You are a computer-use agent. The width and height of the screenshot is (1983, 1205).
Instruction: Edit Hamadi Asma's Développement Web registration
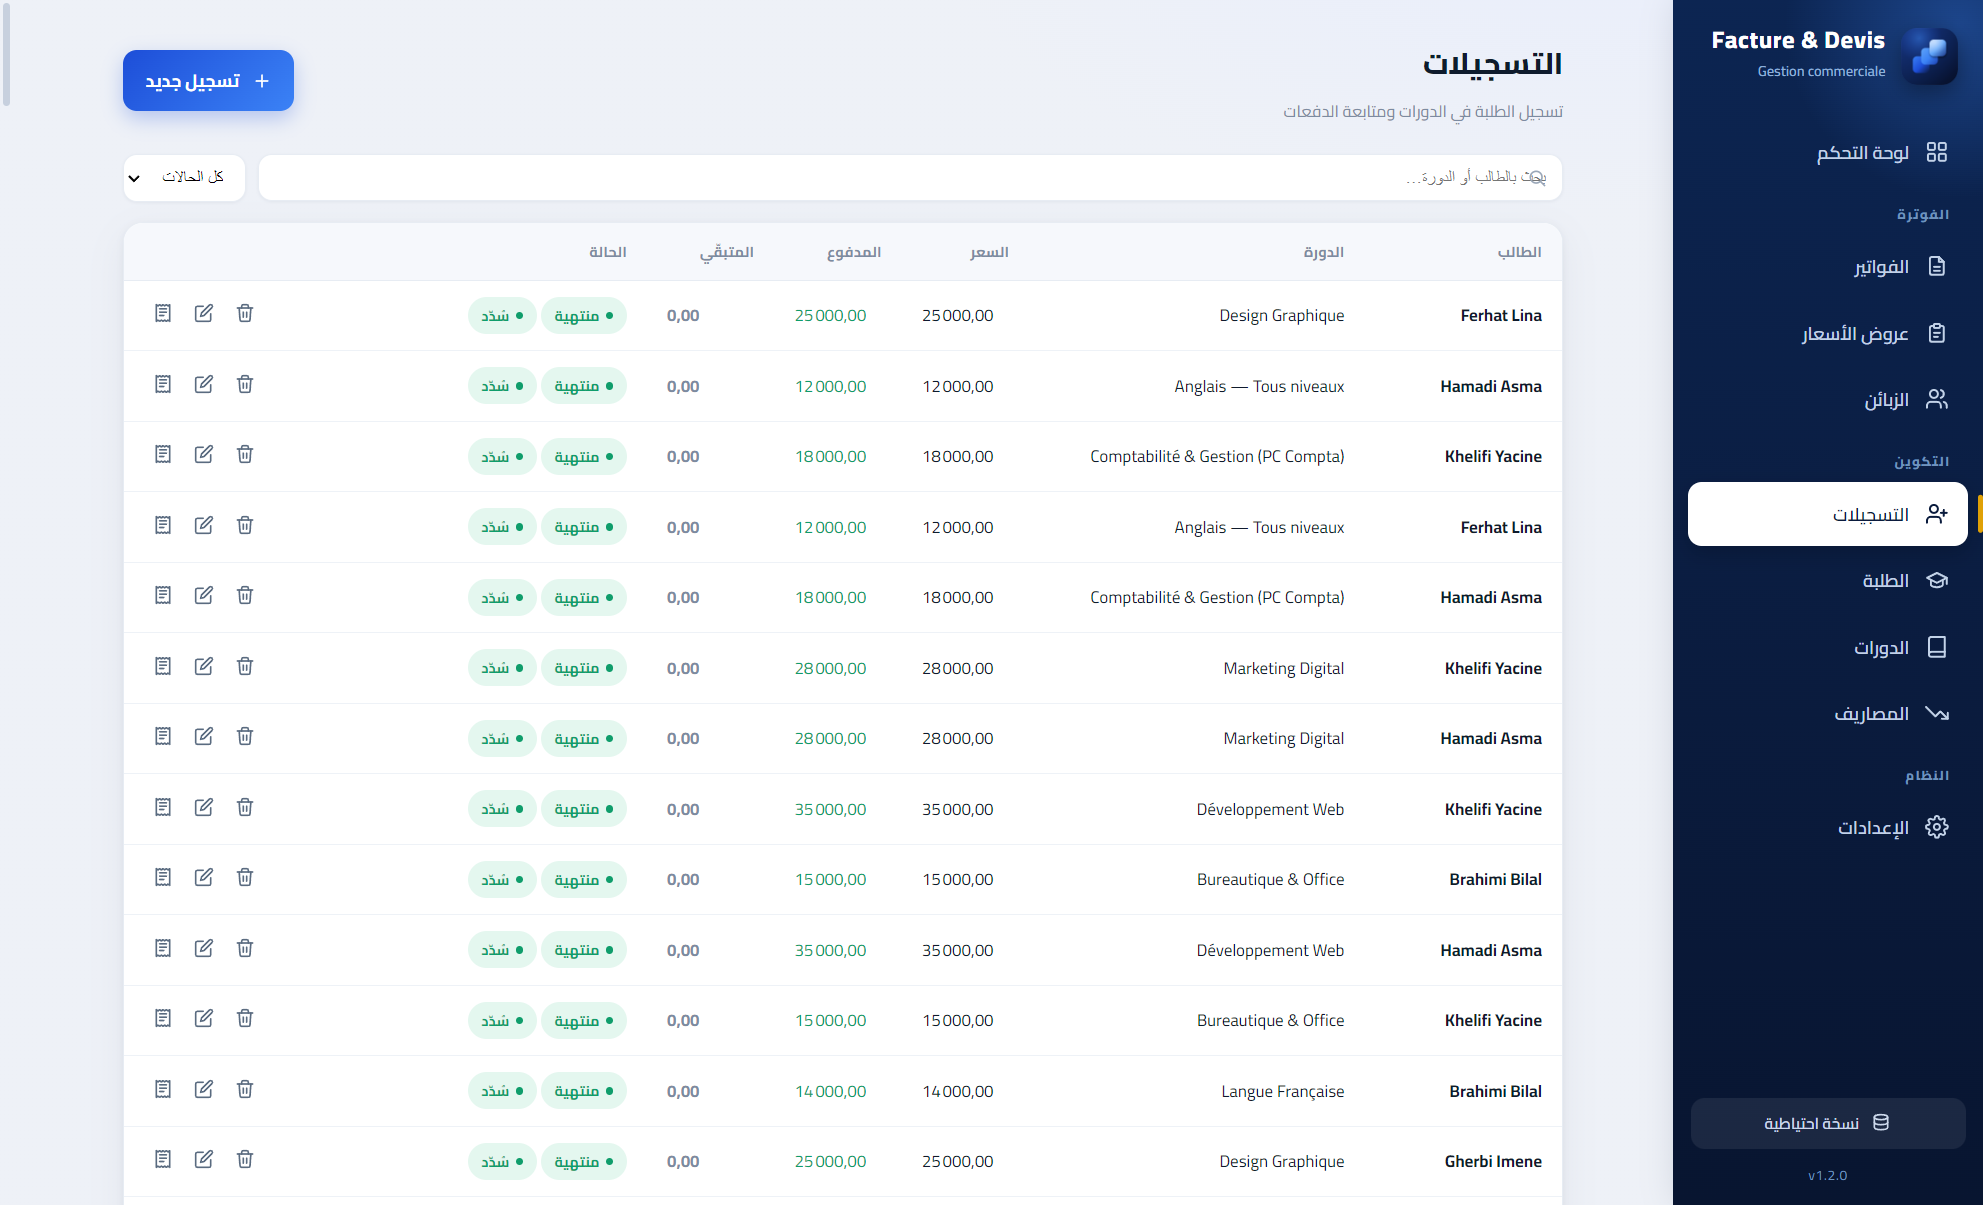point(204,948)
